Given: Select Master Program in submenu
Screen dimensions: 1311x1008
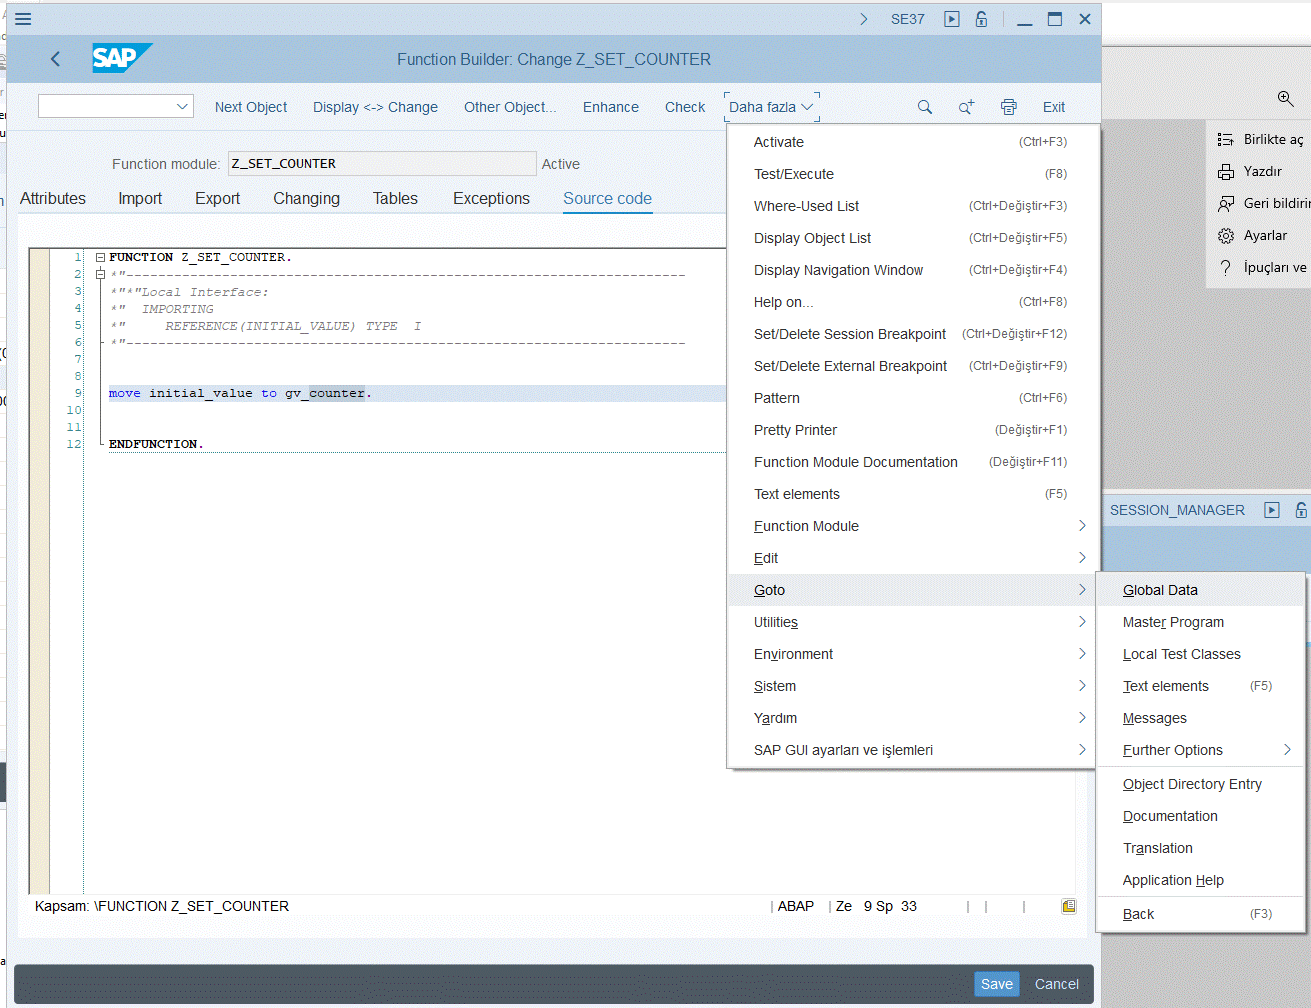Looking at the screenshot, I should point(1201,622).
